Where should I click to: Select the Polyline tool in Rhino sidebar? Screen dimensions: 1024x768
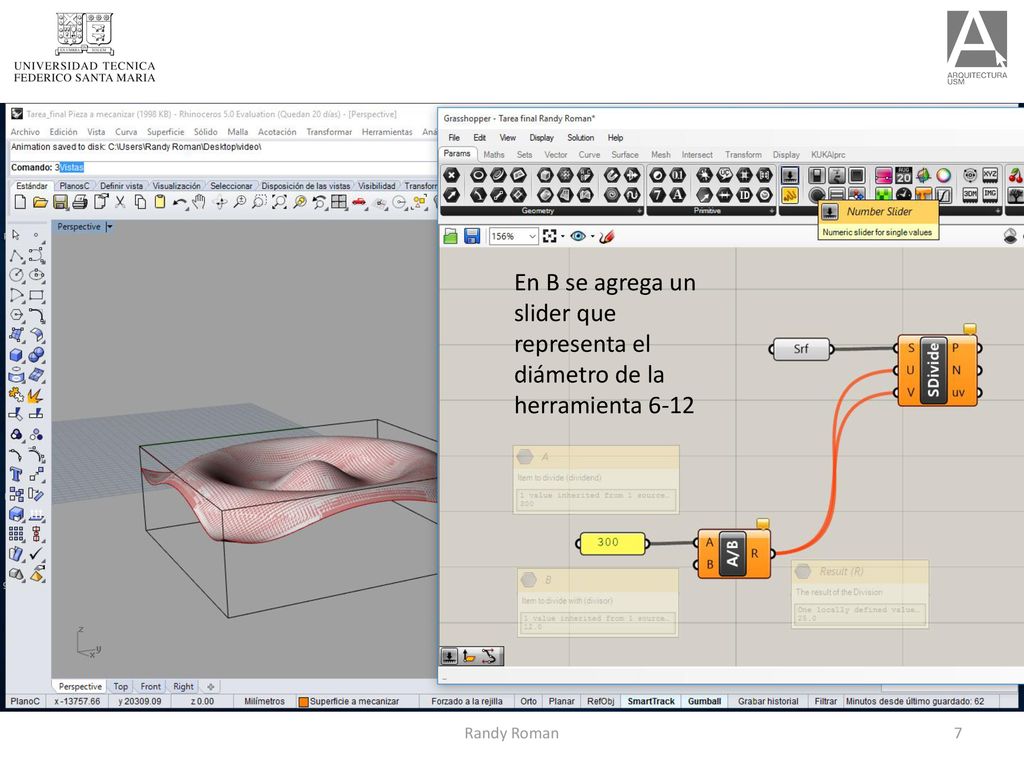coord(16,255)
